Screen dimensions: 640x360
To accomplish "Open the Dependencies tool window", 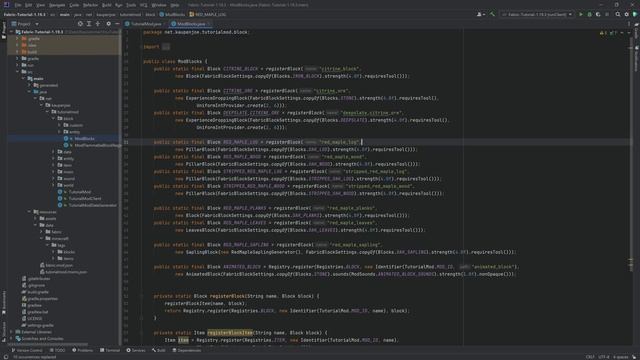I will coord(187,350).
